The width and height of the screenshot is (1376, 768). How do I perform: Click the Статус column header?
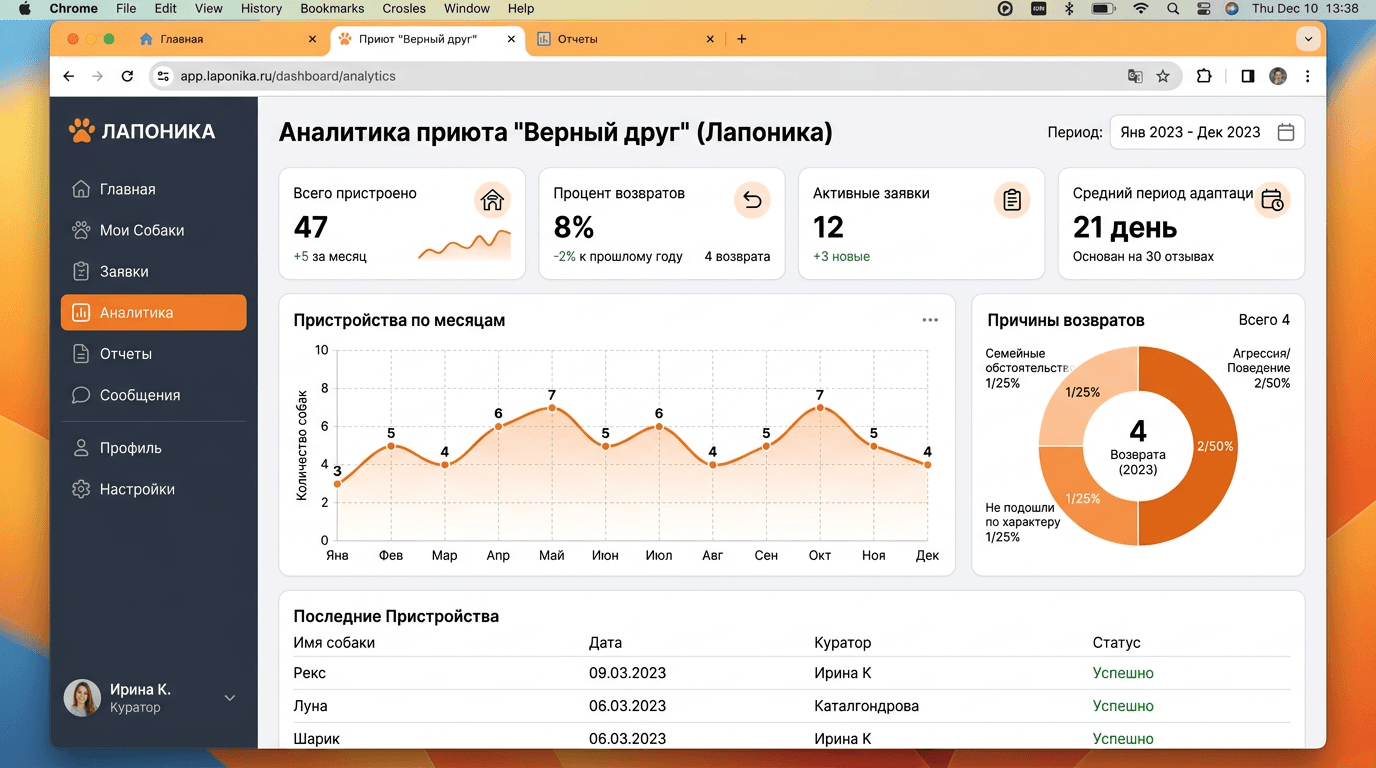[x=1116, y=643]
